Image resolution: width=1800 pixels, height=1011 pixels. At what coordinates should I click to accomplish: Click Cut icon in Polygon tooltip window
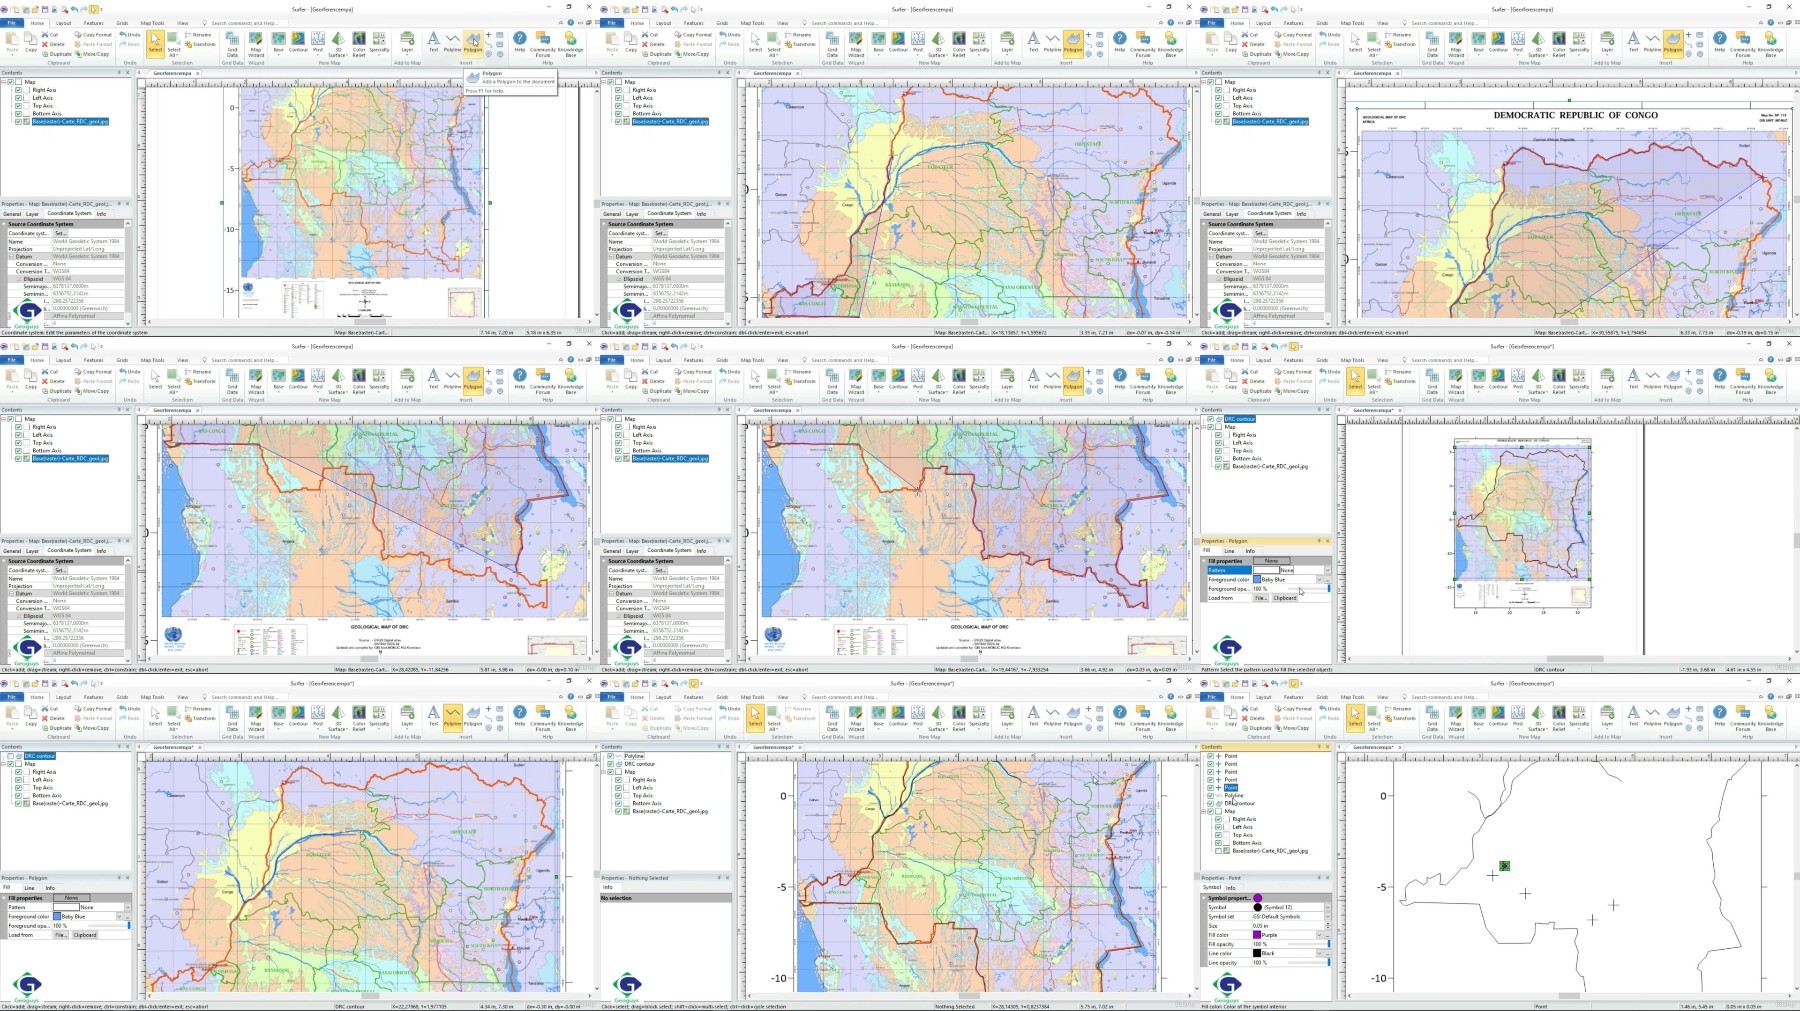51,34
